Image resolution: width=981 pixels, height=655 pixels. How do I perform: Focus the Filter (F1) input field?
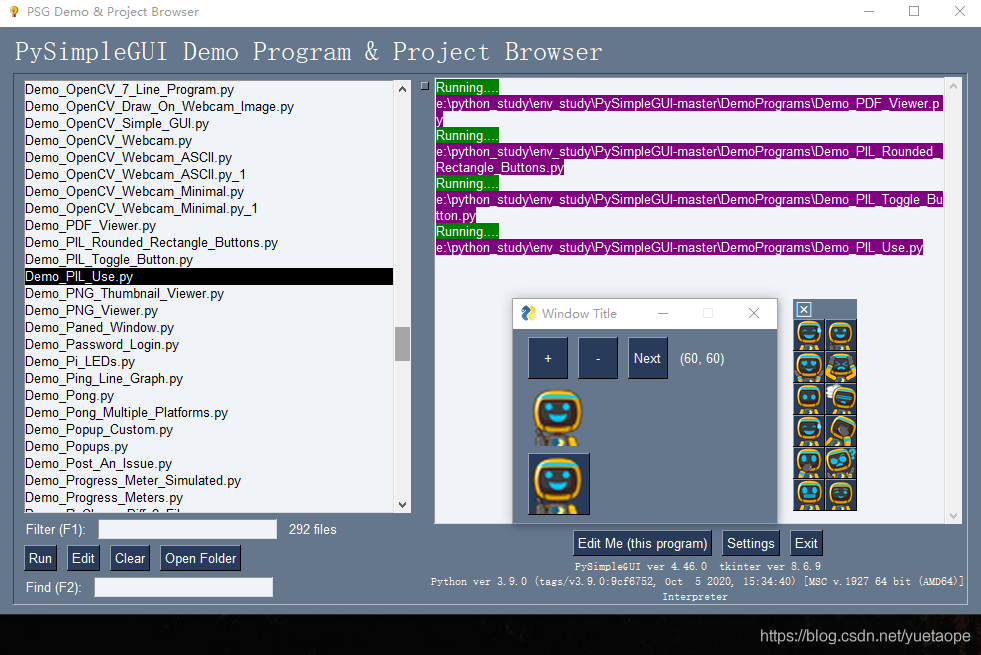(188, 529)
